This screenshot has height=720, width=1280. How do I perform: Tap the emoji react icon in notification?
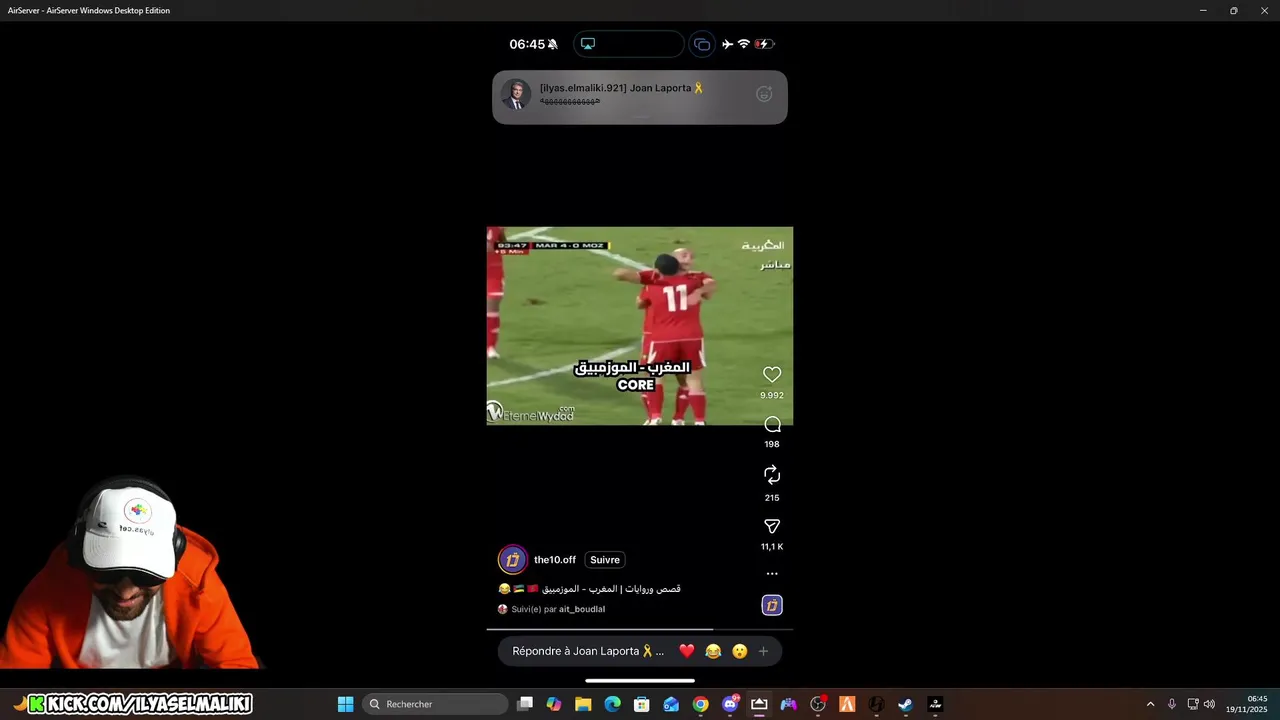pyautogui.click(x=764, y=94)
